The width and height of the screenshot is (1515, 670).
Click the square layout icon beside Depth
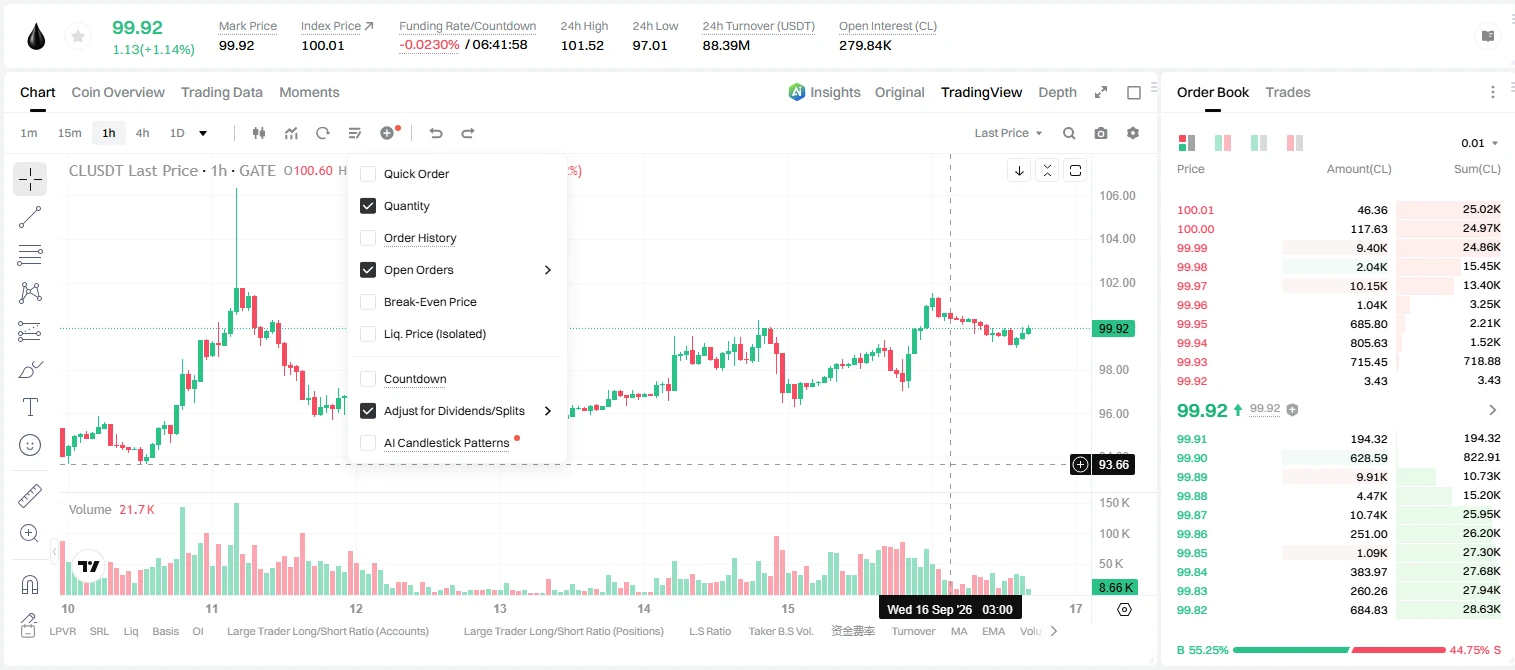[1134, 92]
